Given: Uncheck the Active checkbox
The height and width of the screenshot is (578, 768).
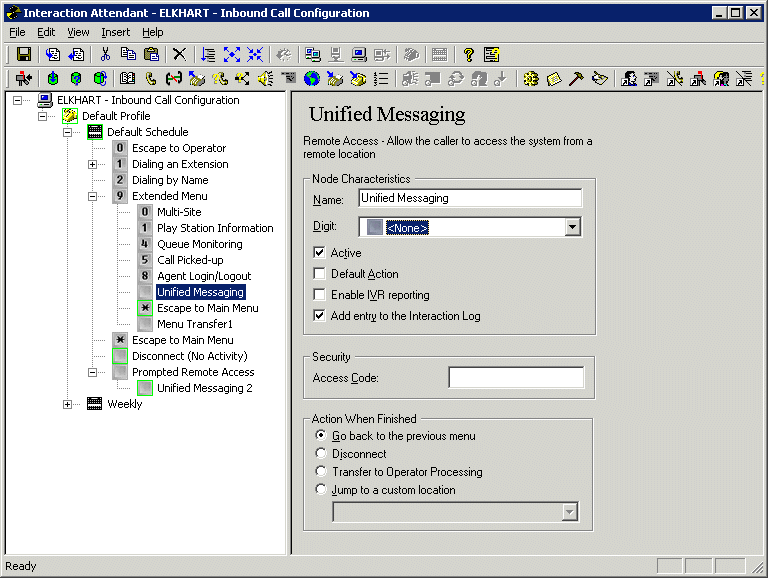Looking at the screenshot, I should tap(320, 253).
